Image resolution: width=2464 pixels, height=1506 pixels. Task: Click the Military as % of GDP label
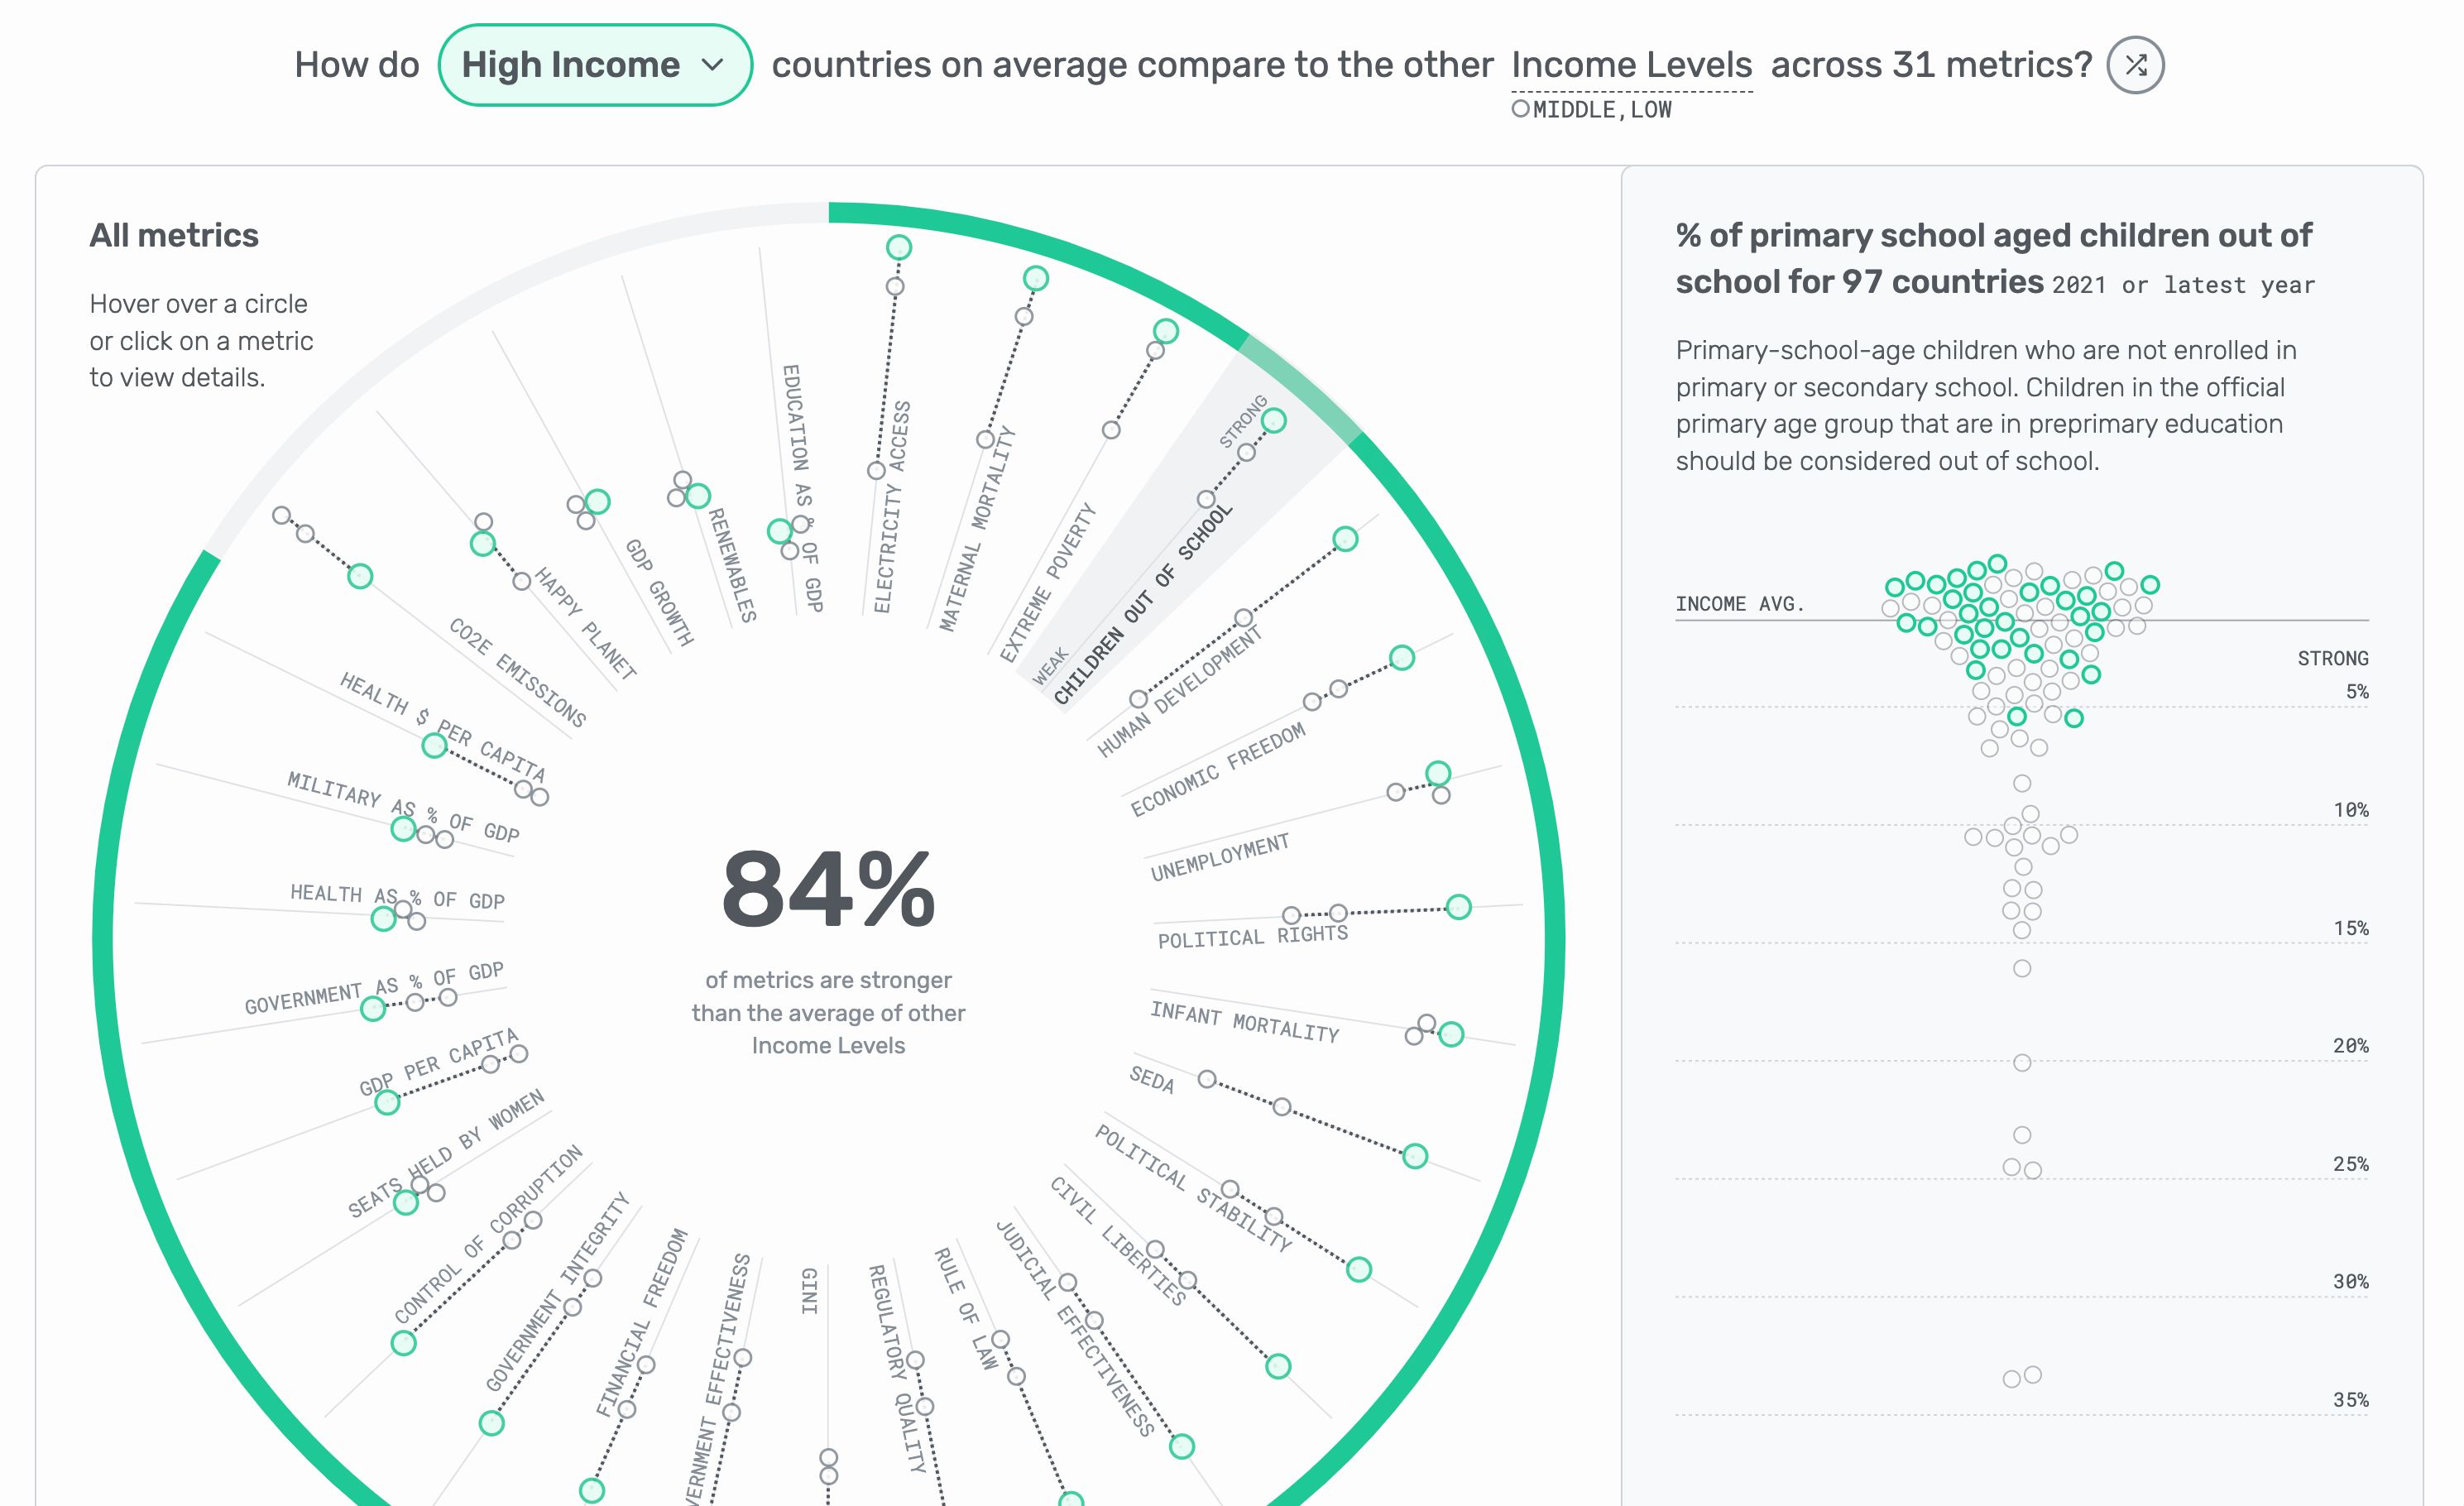[x=402, y=806]
